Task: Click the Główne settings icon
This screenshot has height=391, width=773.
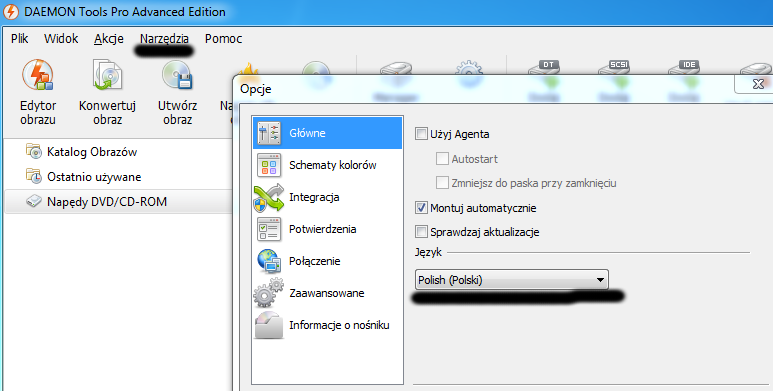Action: (x=269, y=133)
